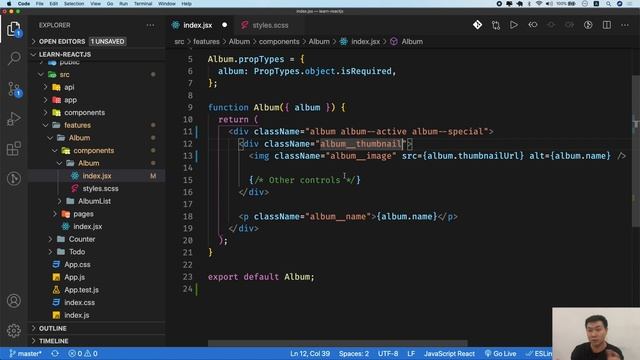This screenshot has height=360, width=640.
Task: Change end of line sequence LF
Action: click(x=411, y=353)
